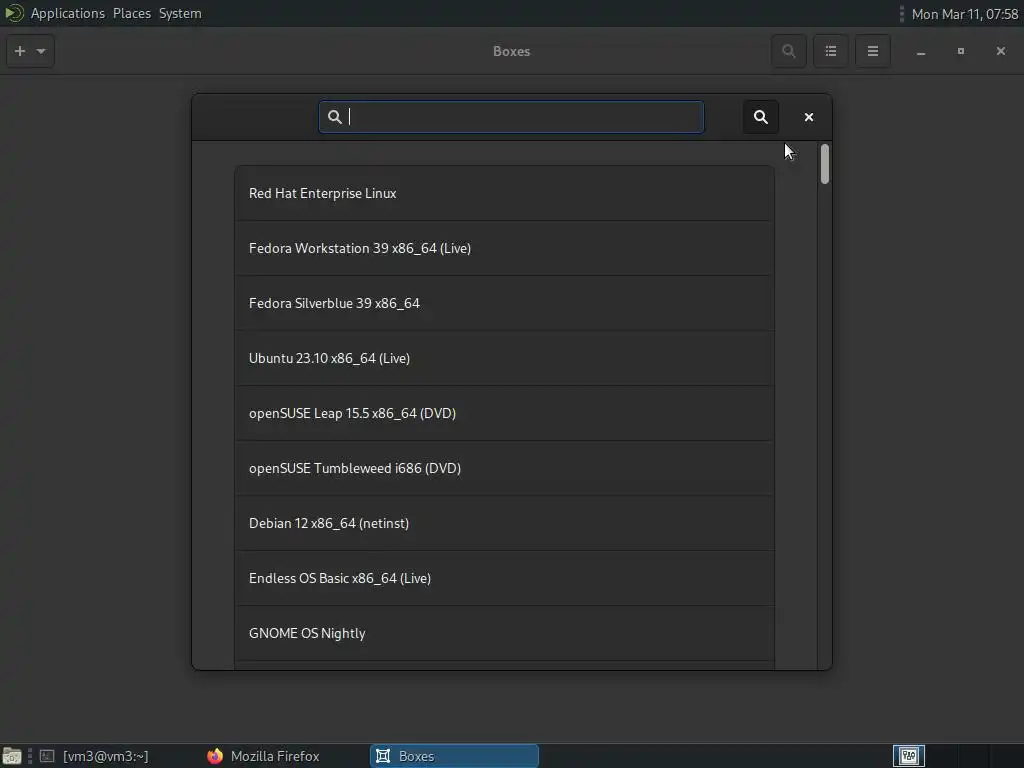Click the dialog's vertical scrollbar handle
The width and height of the screenshot is (1024, 768).
[825, 164]
